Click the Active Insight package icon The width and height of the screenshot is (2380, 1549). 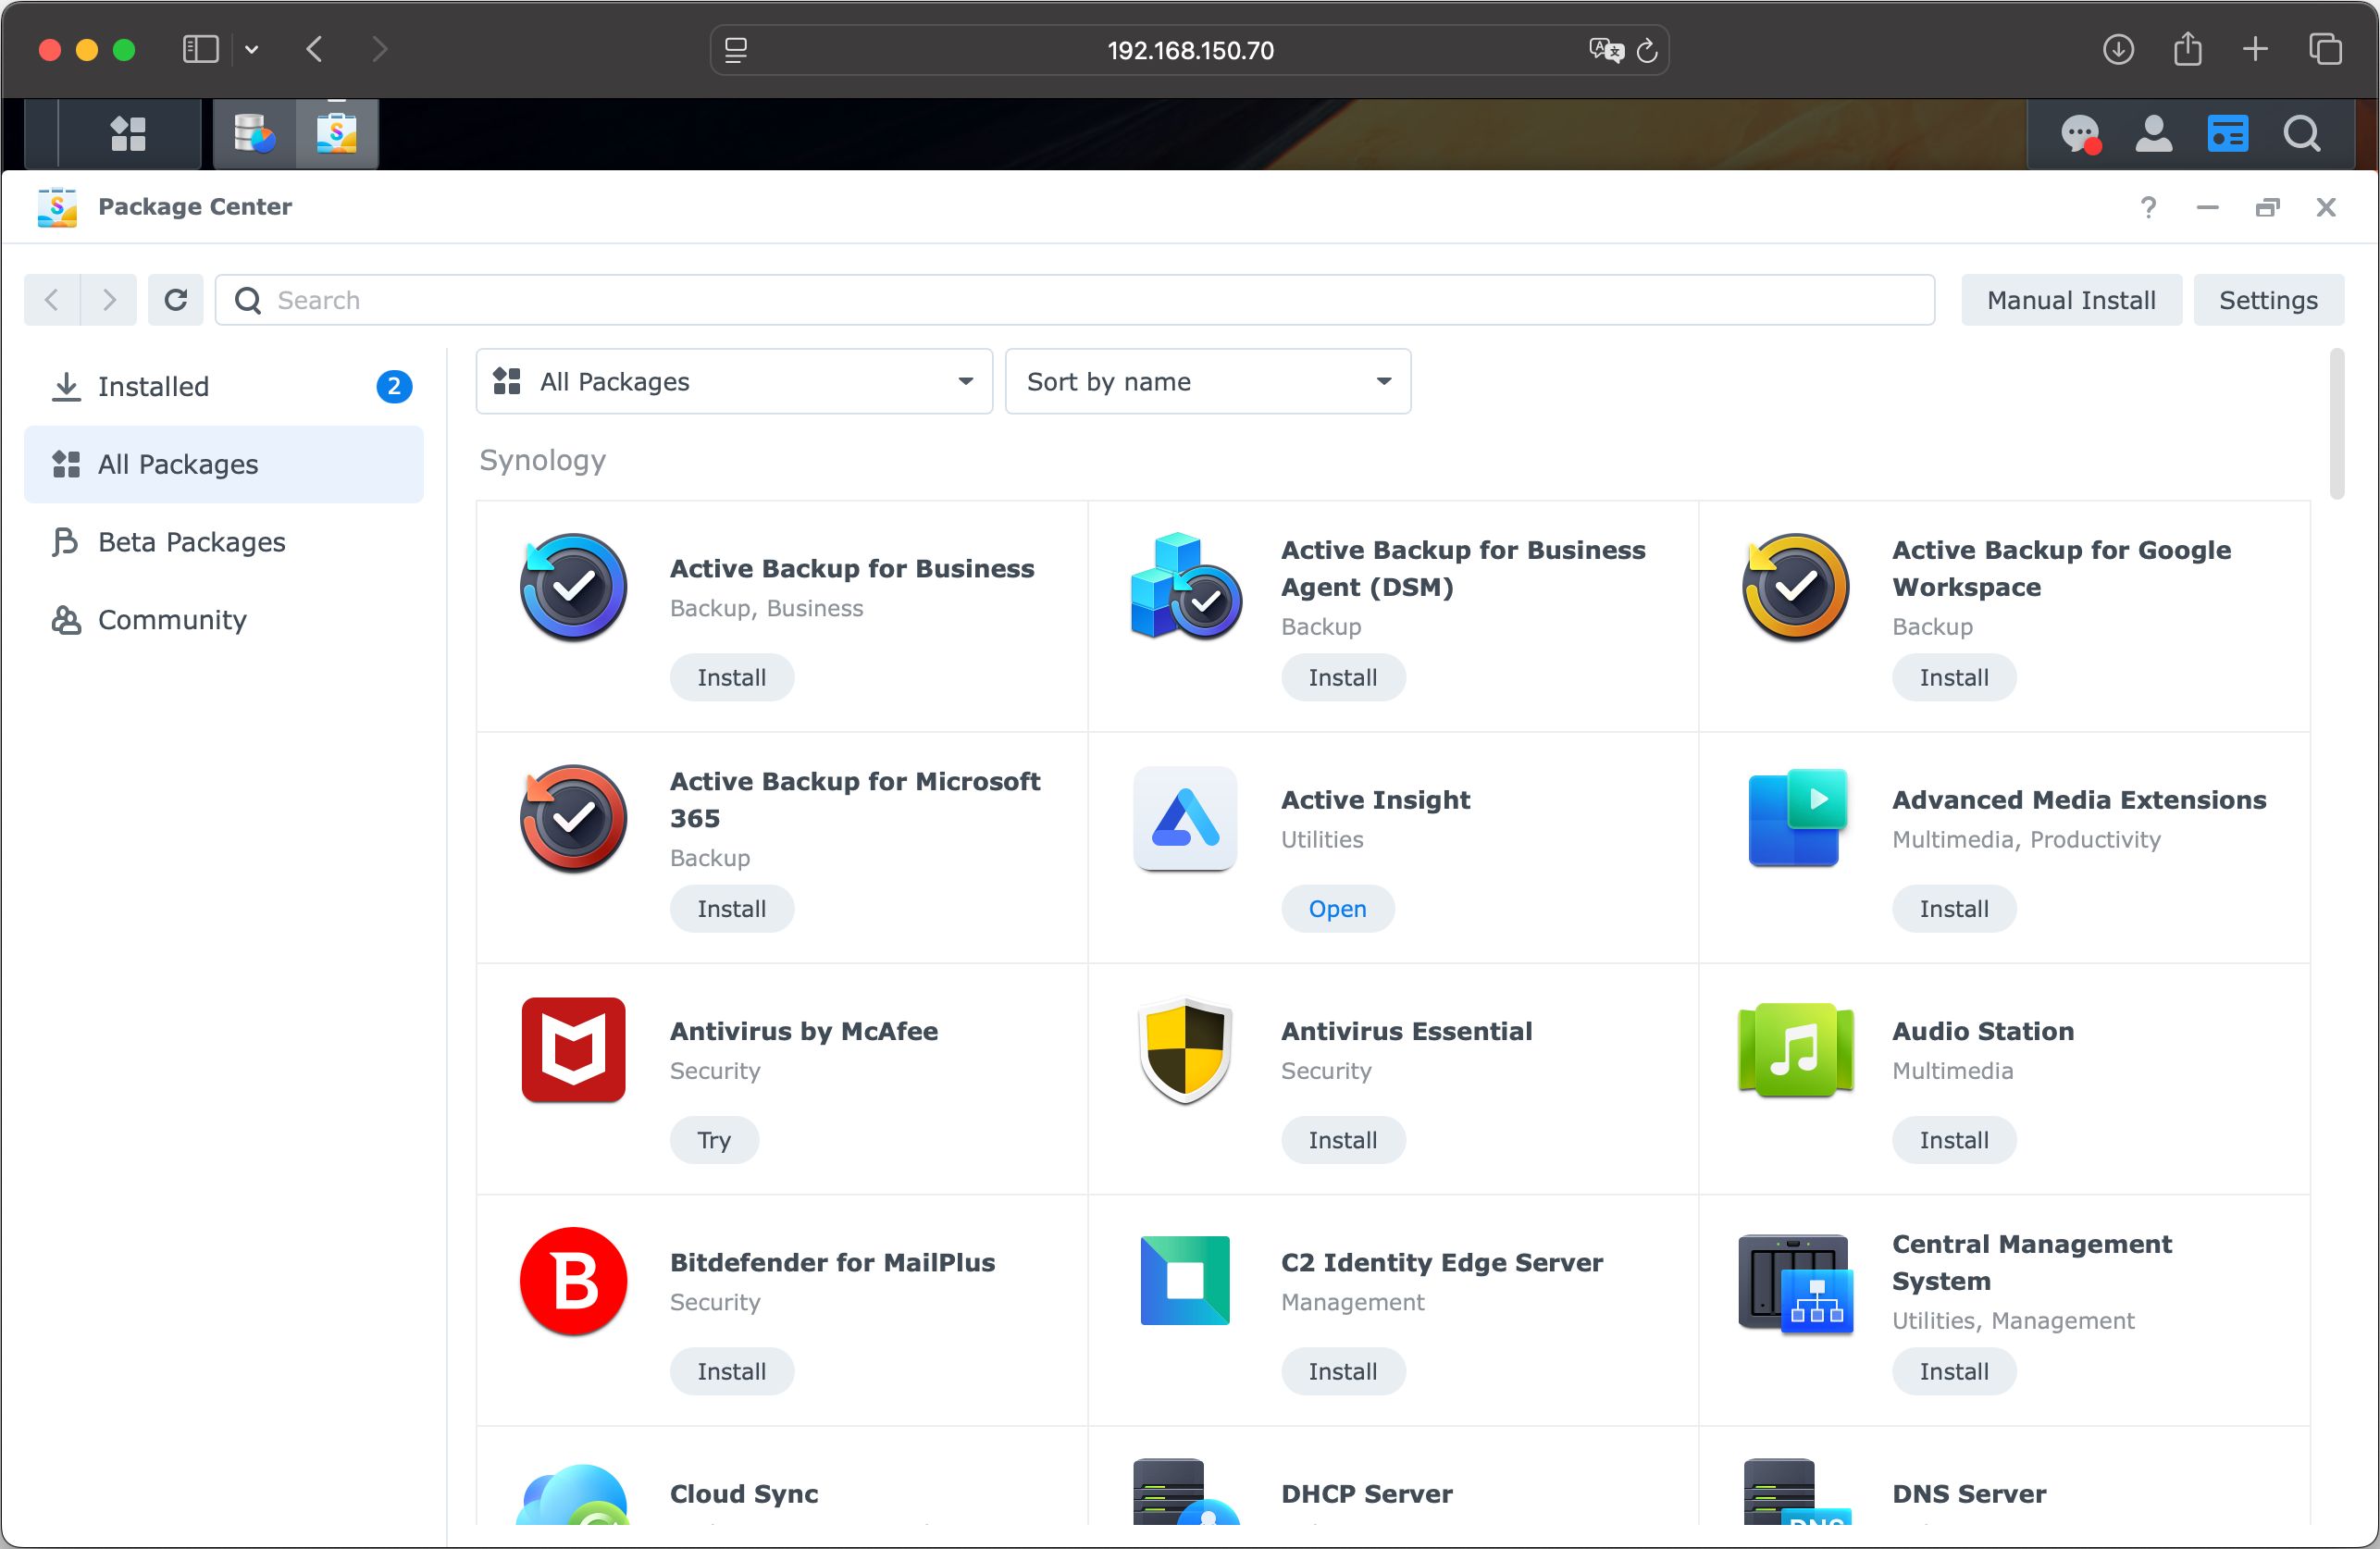coord(1184,818)
